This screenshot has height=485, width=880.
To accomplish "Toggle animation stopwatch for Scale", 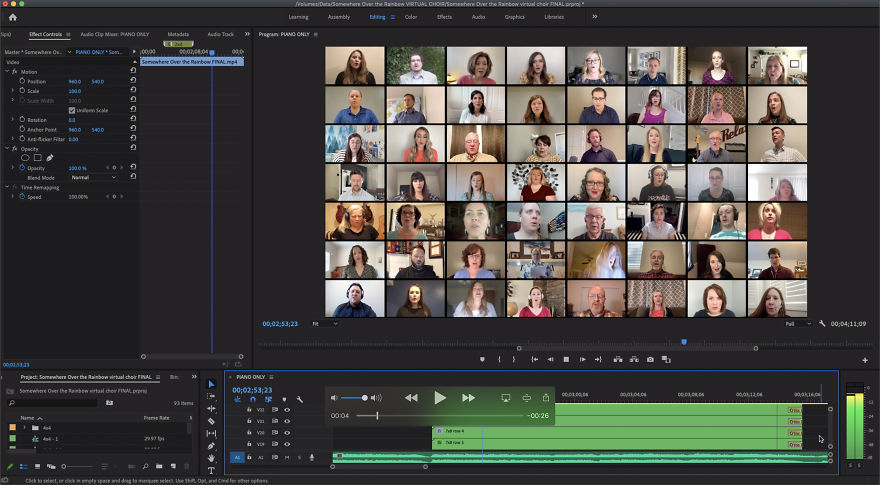I will pyautogui.click(x=22, y=91).
